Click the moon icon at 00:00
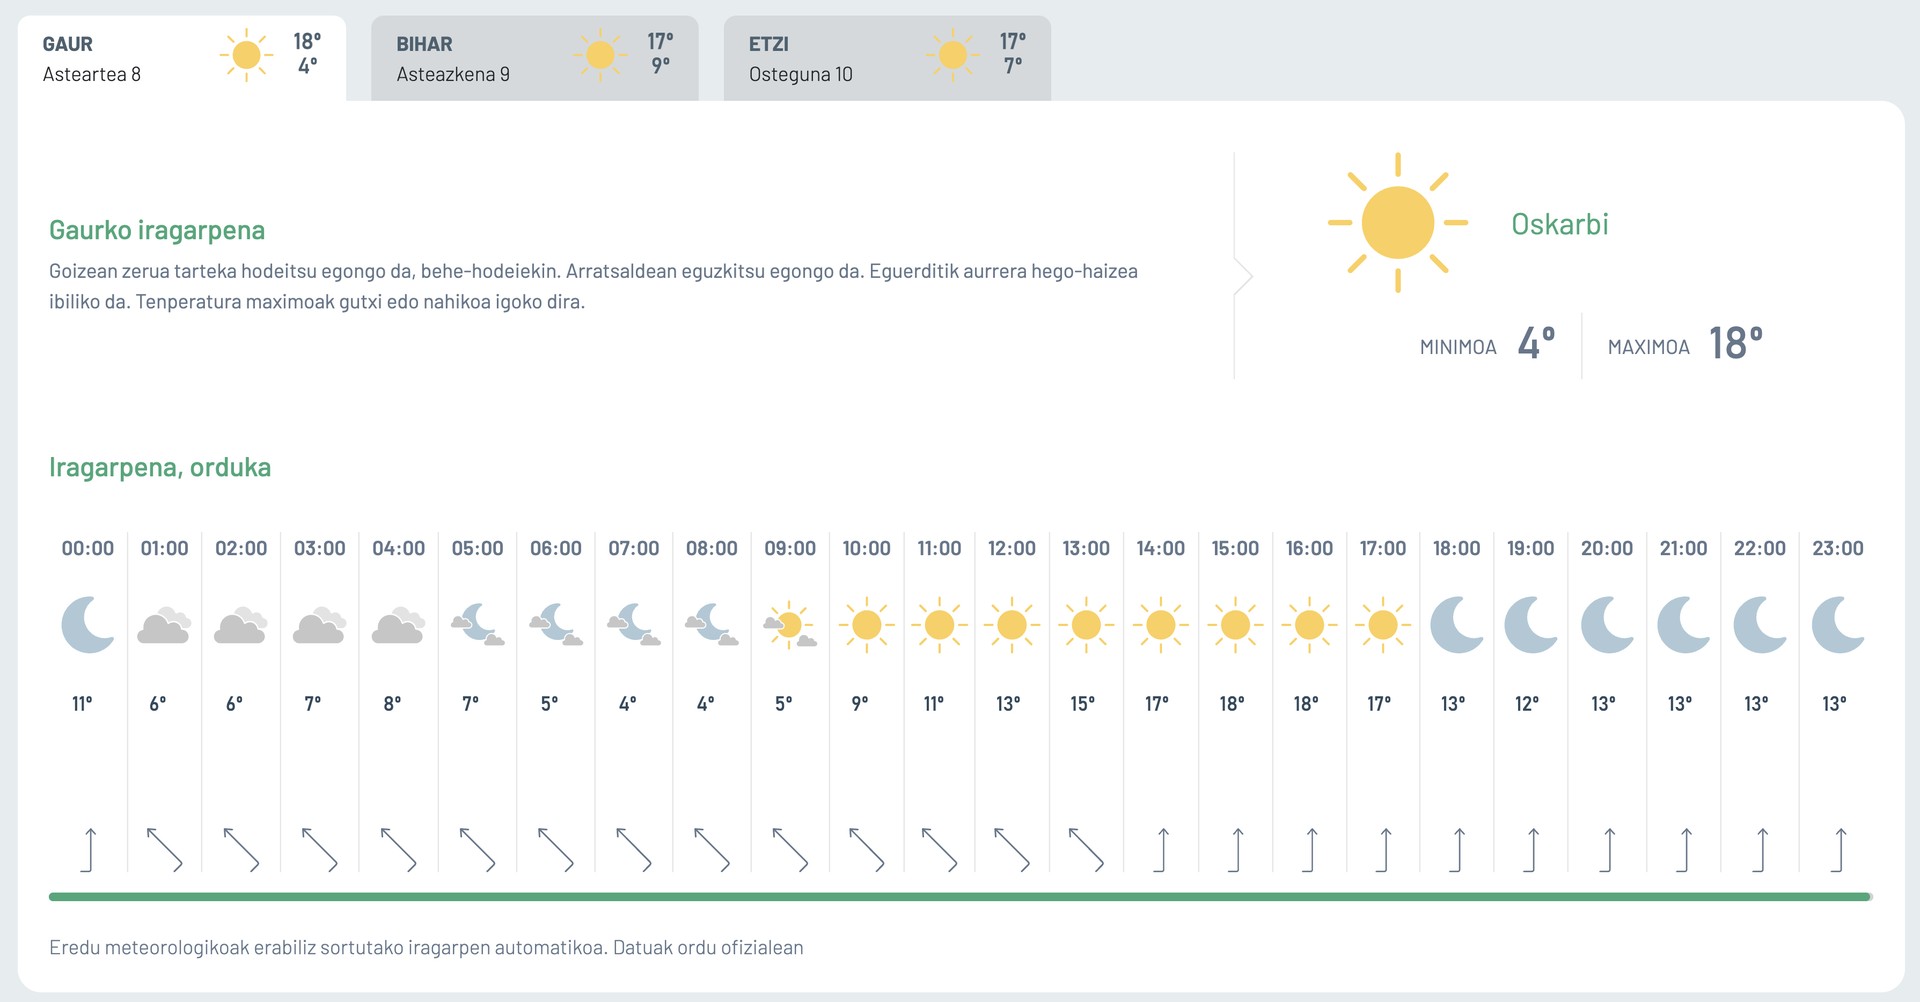The width and height of the screenshot is (1920, 1002). 88,625
